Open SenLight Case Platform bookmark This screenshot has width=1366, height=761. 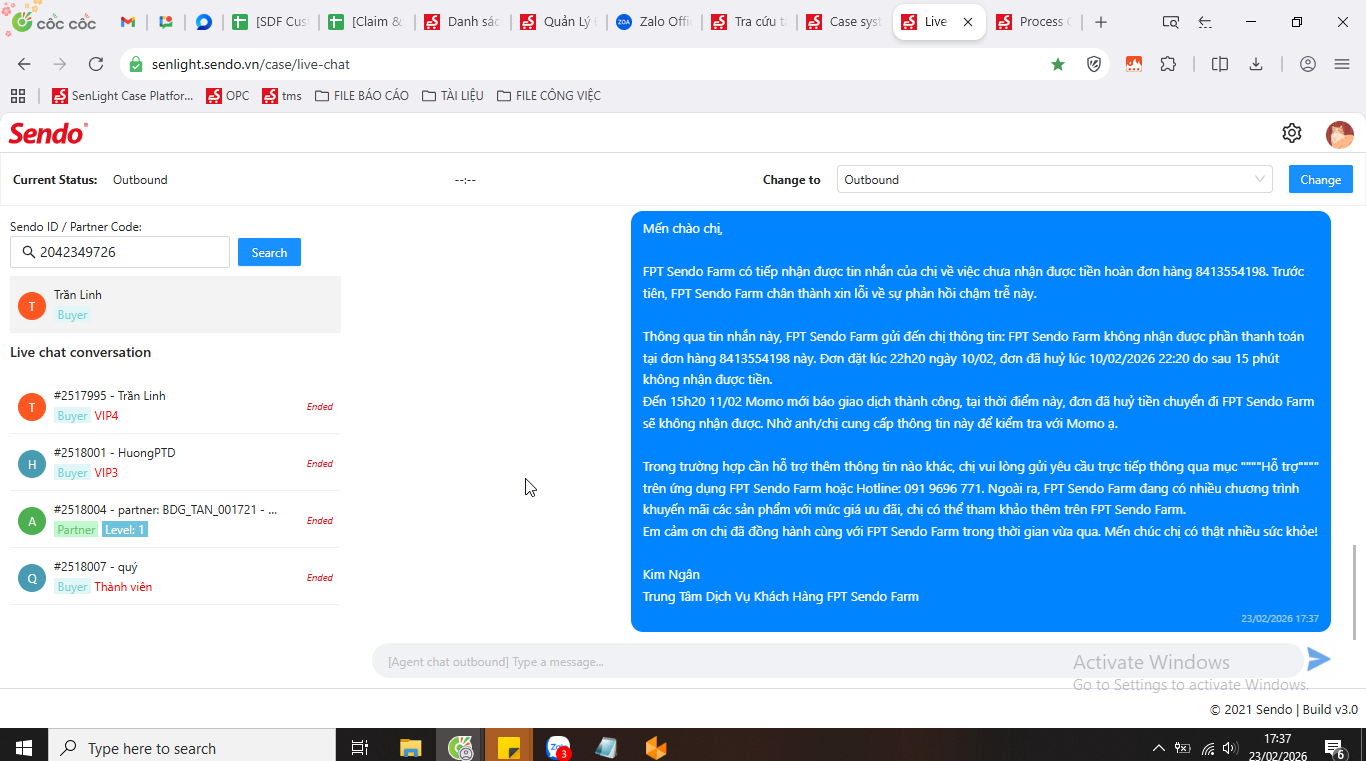click(x=123, y=96)
